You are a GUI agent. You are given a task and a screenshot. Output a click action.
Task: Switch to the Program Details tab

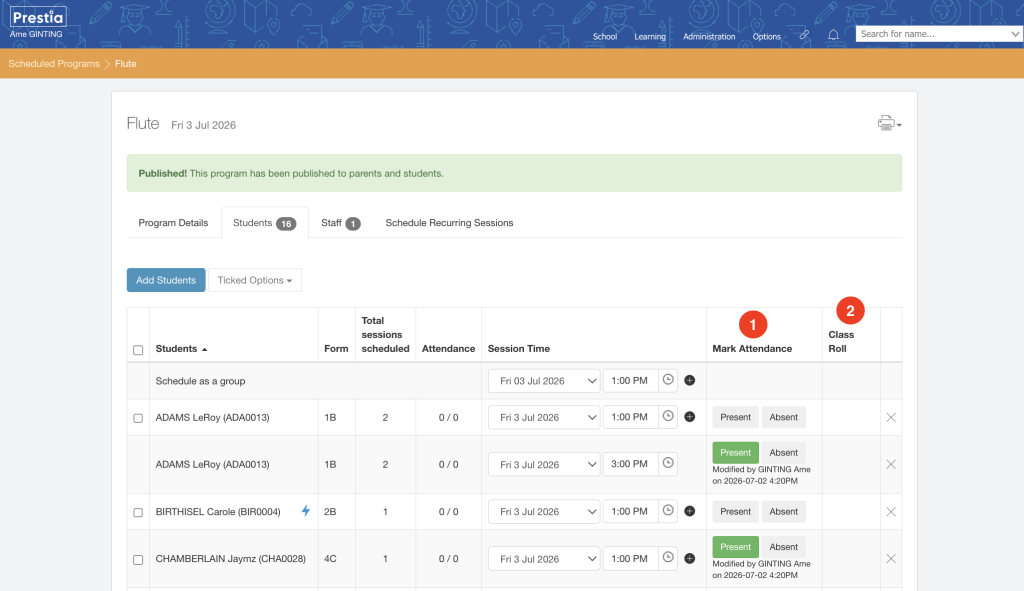pyautogui.click(x=173, y=223)
